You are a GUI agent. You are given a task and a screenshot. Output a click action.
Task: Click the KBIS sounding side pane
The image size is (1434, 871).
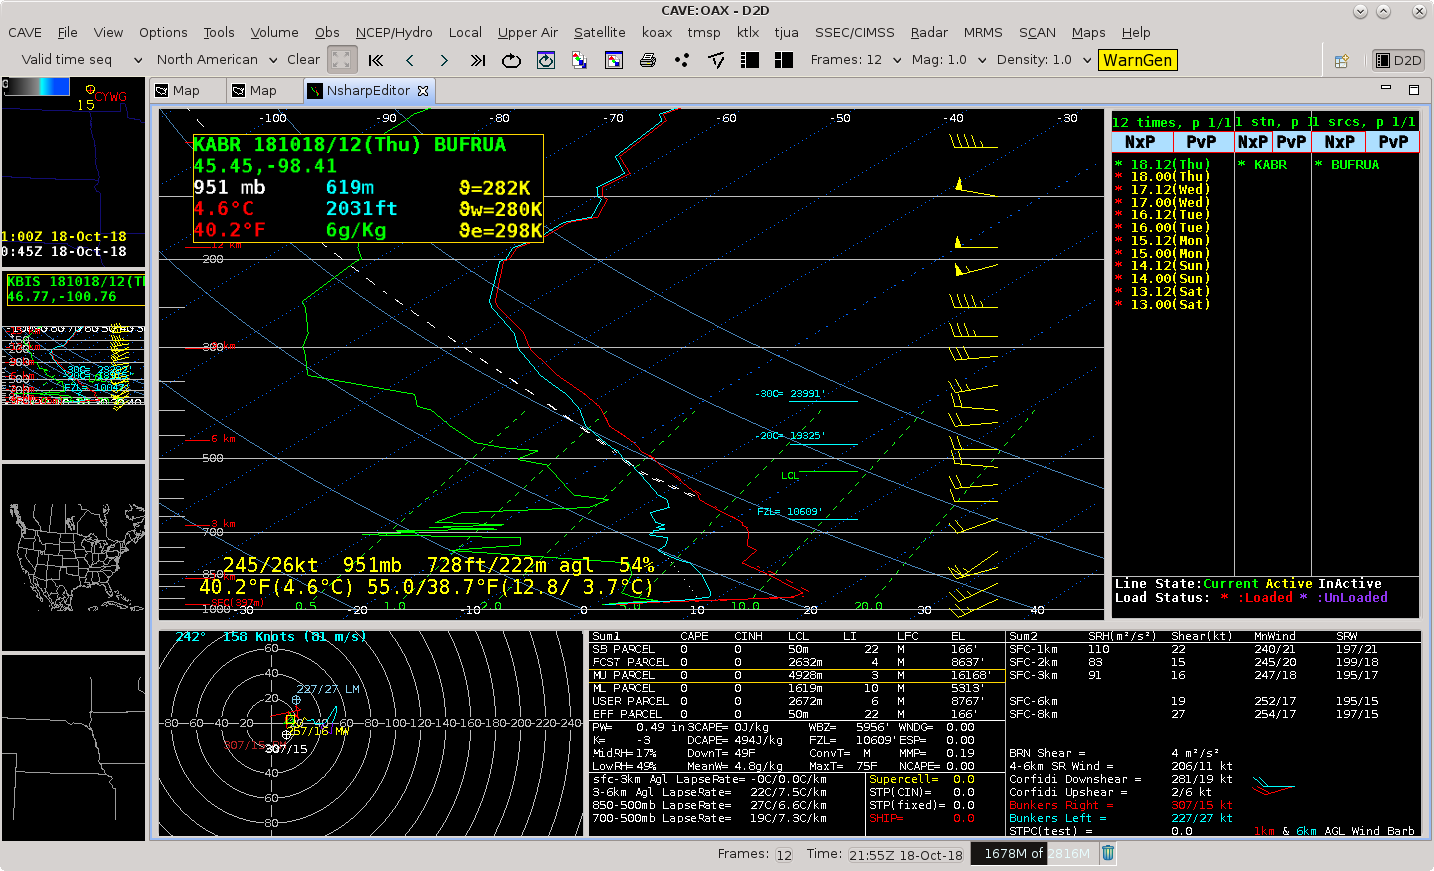(74, 365)
